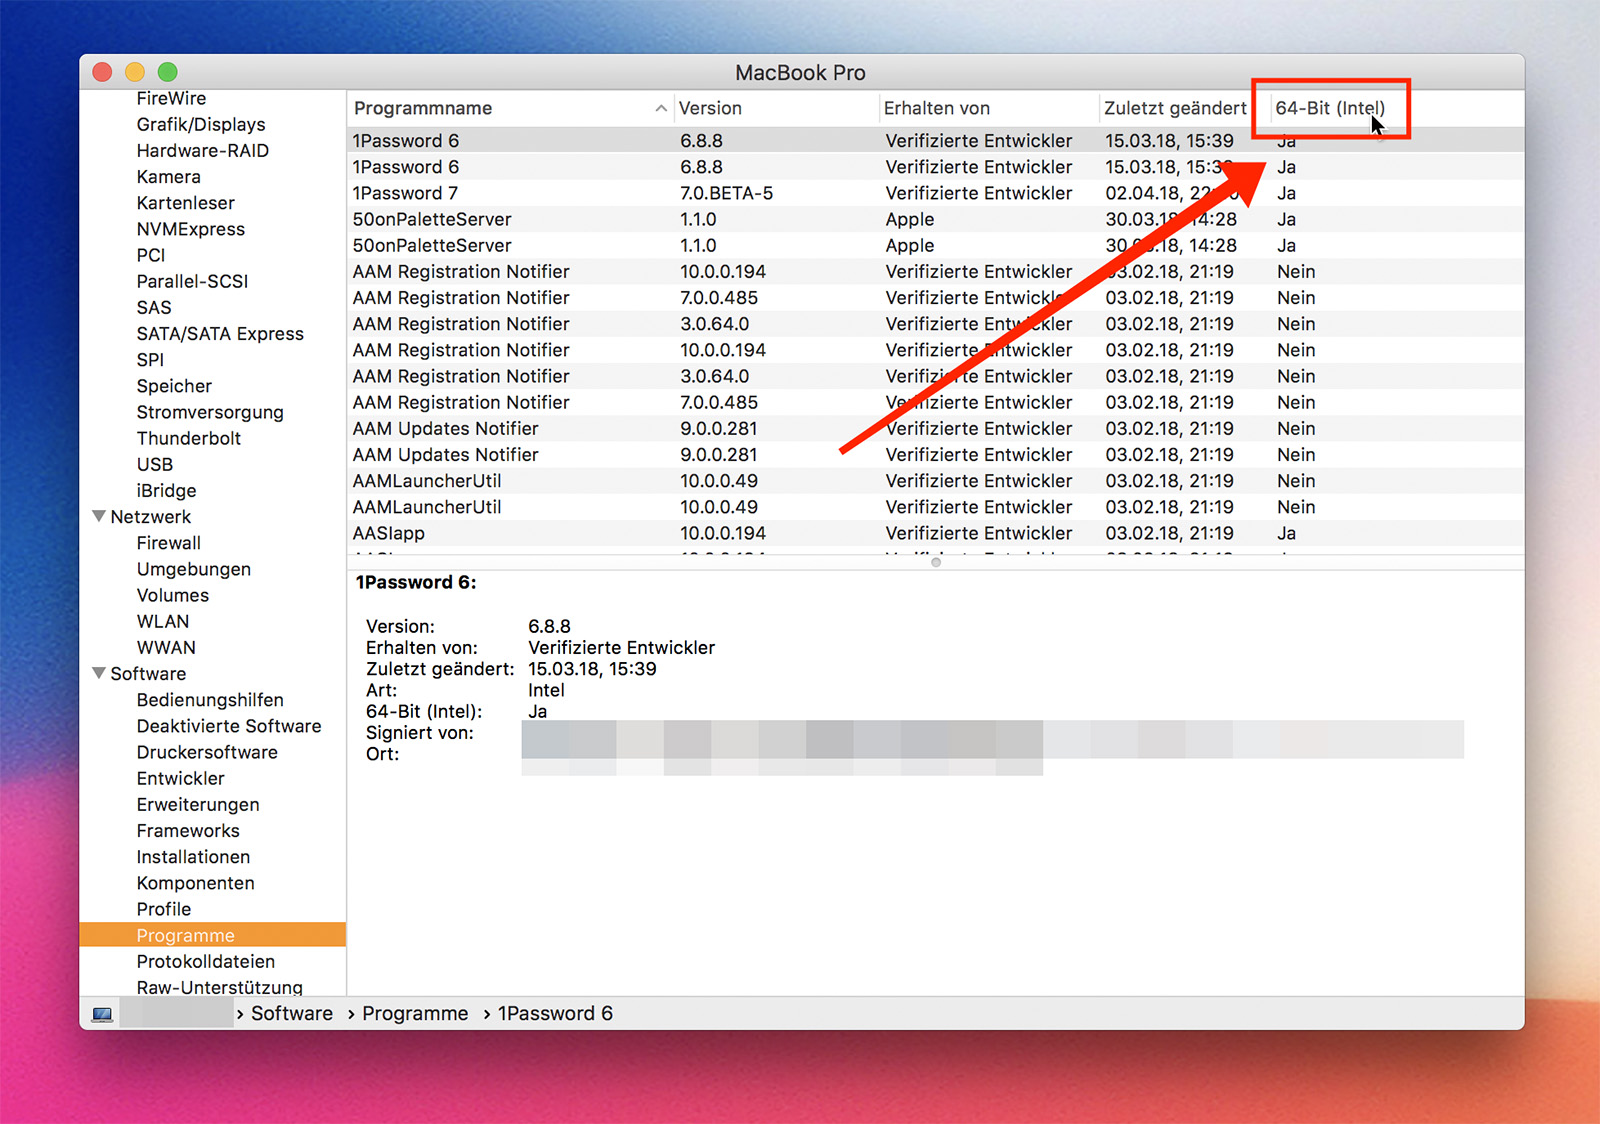The height and width of the screenshot is (1124, 1600).
Task: Select SAS in the sidebar
Action: point(154,307)
